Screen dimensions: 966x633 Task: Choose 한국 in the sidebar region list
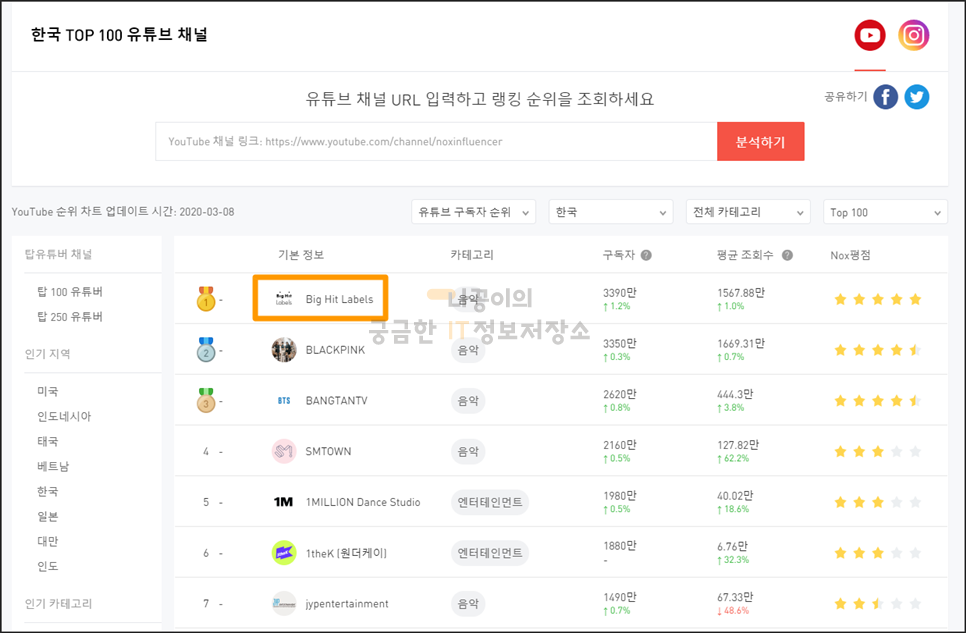coord(47,491)
